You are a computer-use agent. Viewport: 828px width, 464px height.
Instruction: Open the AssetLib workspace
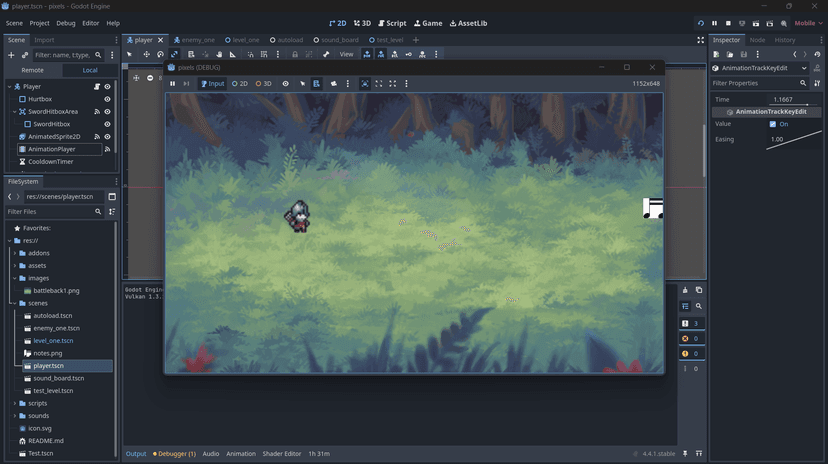point(468,23)
